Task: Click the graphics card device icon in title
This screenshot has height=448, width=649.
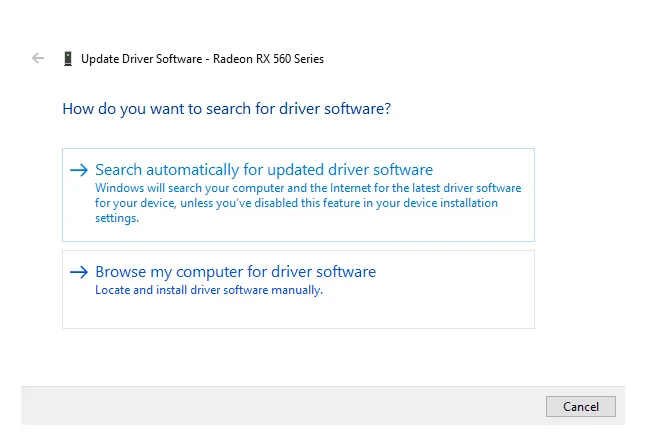Action: (x=68, y=58)
